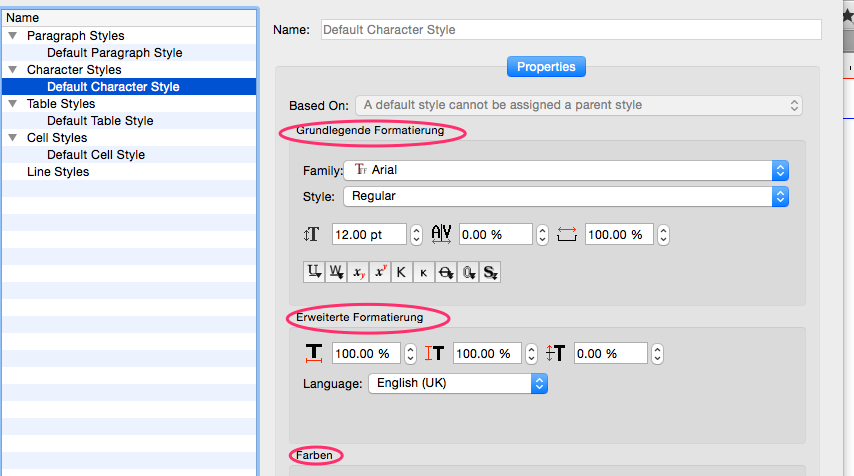Click the Underline Words Only icon
The image size is (854, 476).
[x=336, y=271]
